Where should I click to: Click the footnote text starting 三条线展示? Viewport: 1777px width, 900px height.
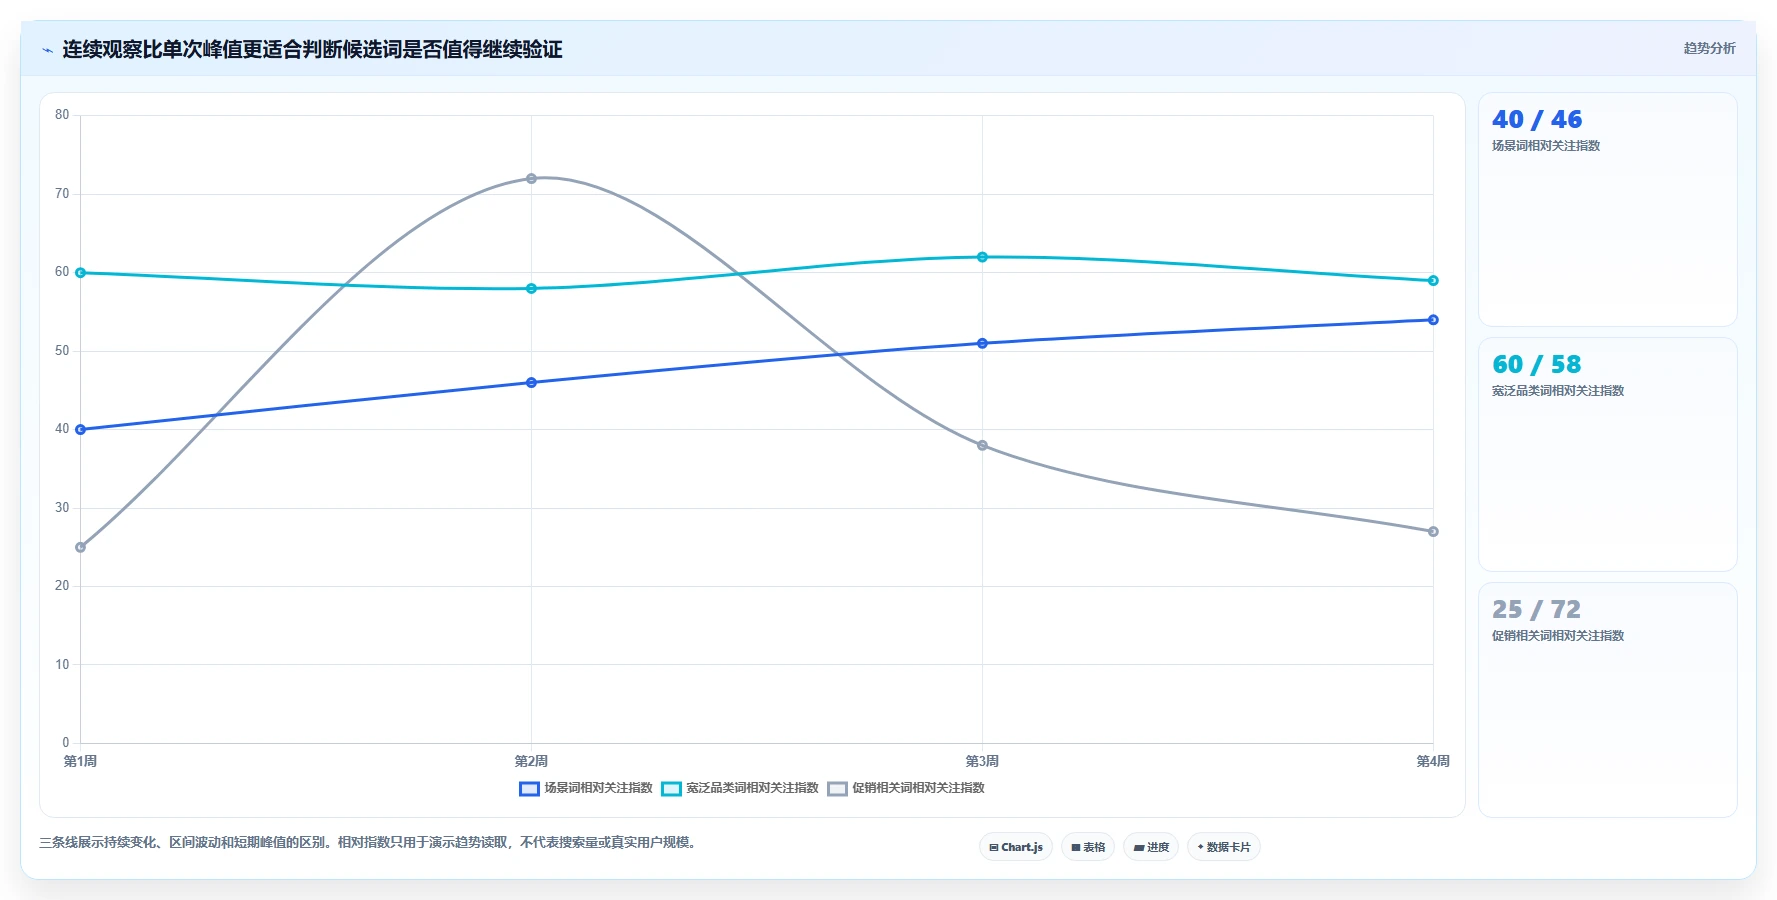[369, 843]
